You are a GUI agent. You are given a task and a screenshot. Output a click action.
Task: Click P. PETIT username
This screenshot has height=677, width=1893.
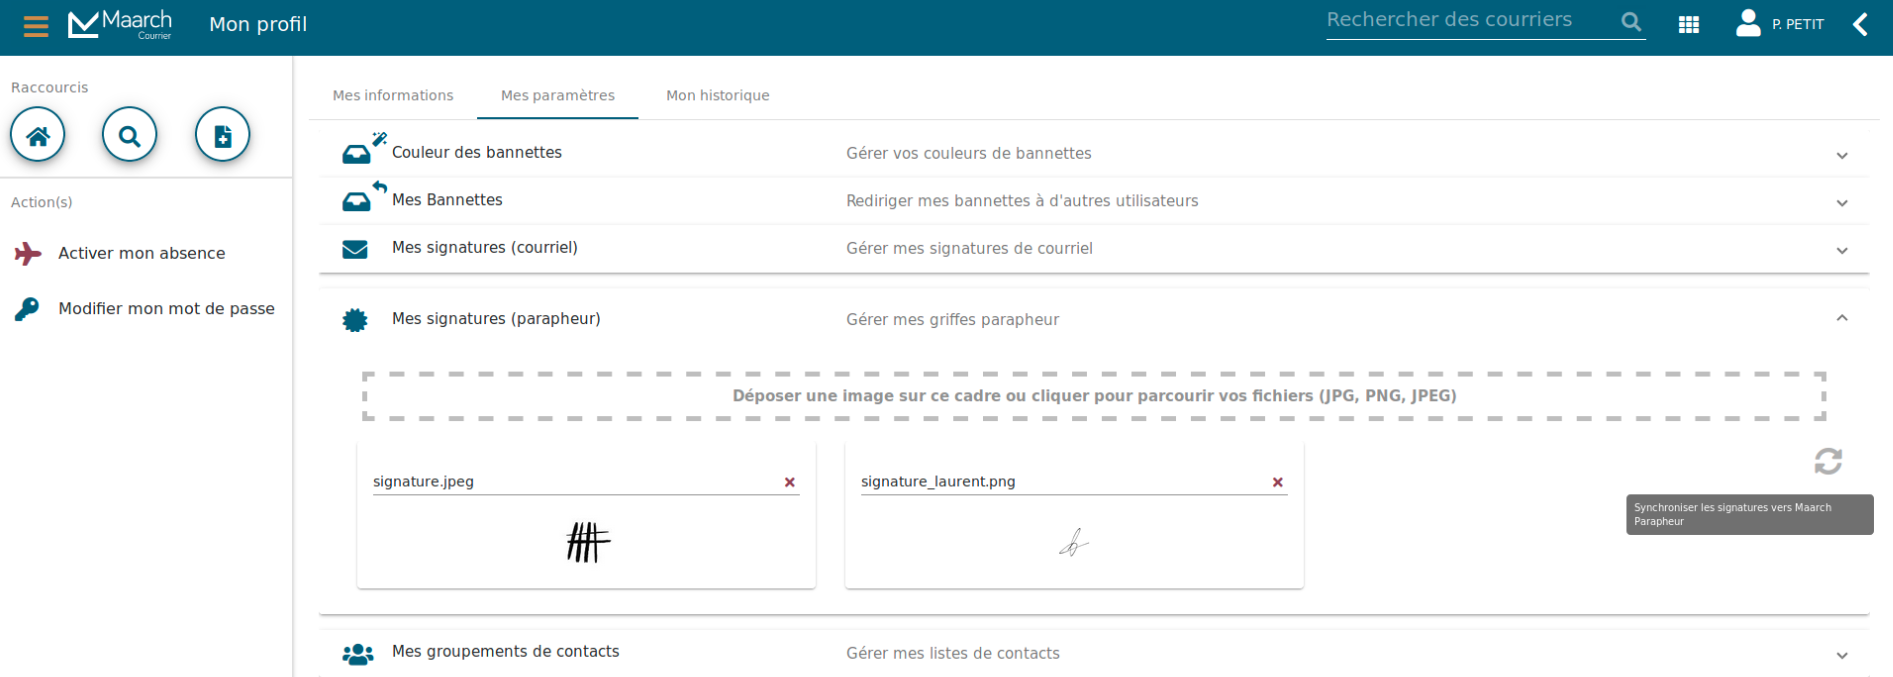pos(1798,25)
